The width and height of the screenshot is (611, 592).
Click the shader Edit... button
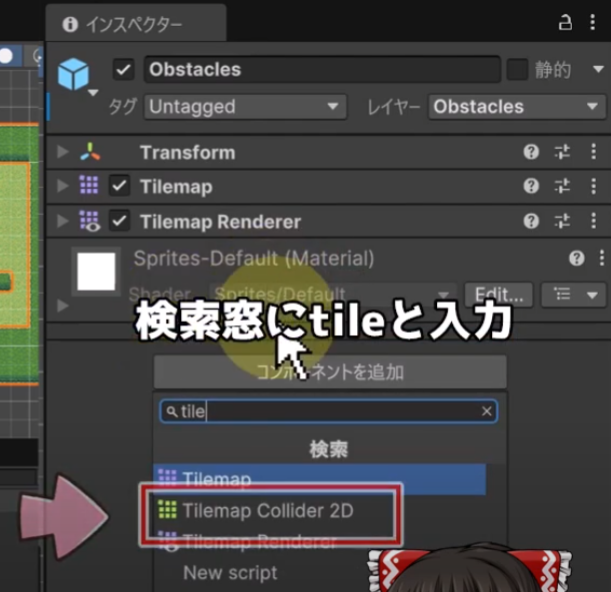499,295
